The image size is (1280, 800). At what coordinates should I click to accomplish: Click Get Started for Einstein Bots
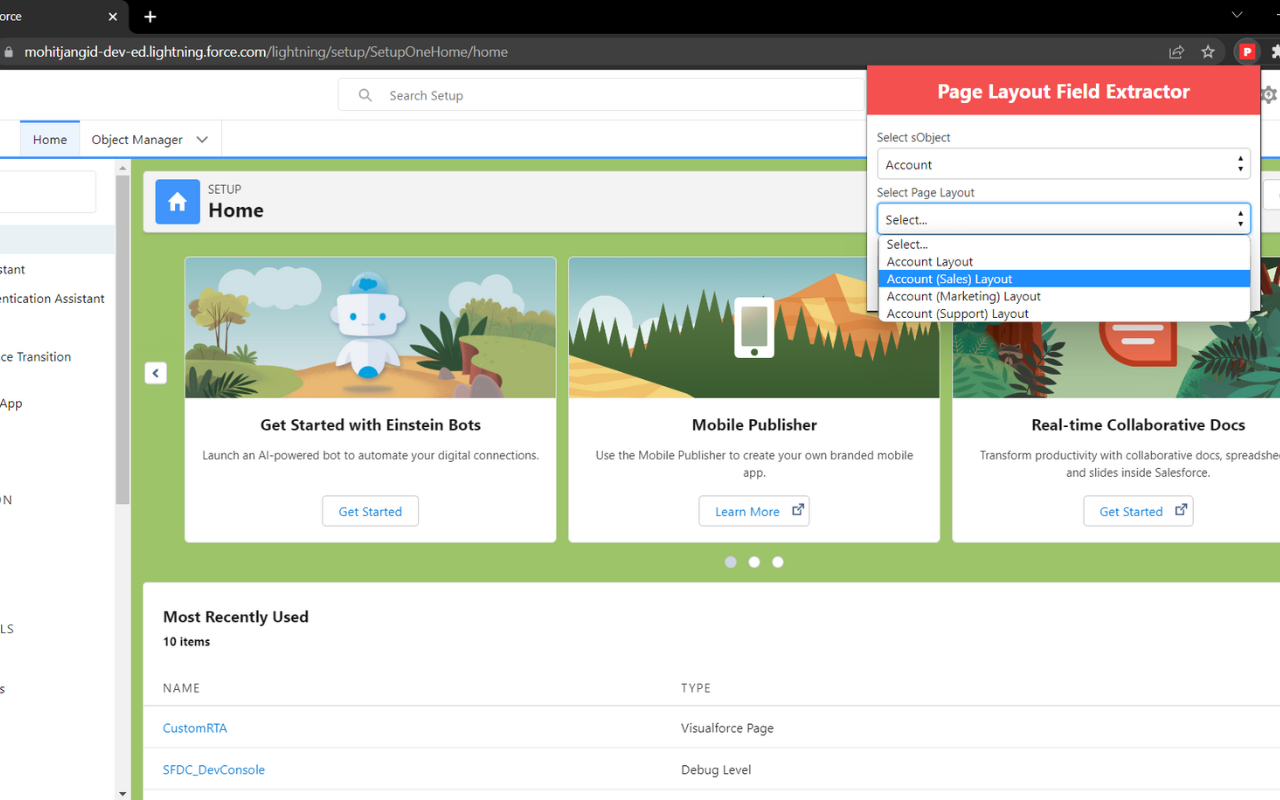pyautogui.click(x=370, y=511)
